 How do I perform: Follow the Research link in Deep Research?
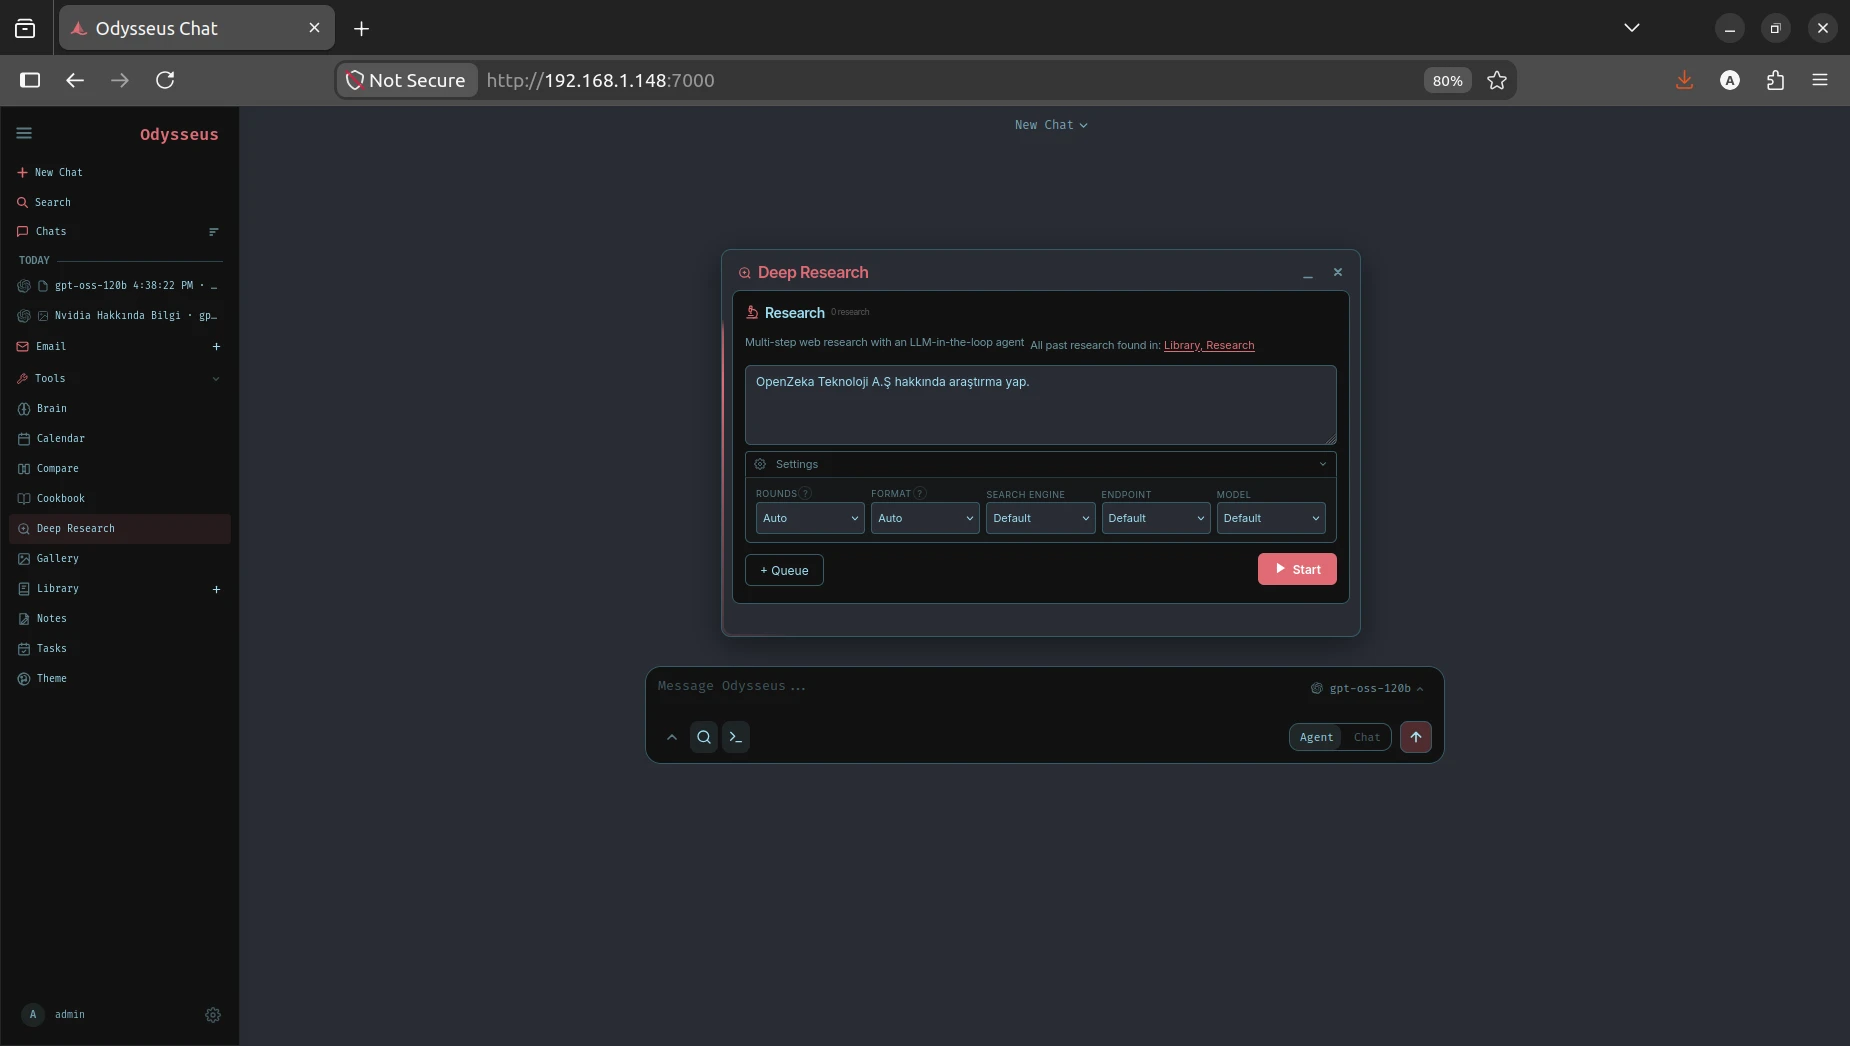tap(1230, 345)
